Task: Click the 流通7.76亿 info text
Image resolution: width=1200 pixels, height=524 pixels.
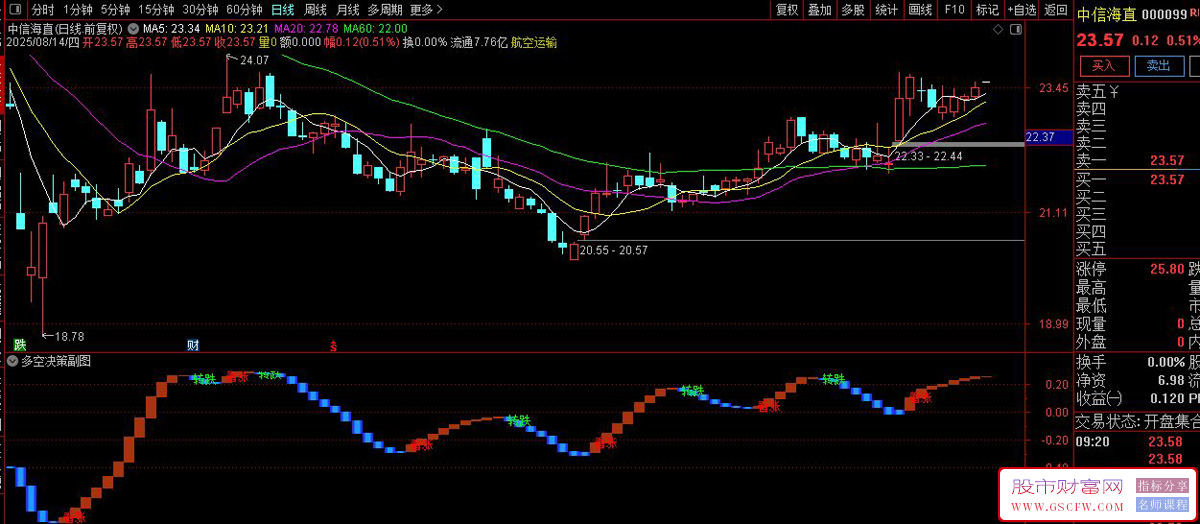Action: (x=478, y=43)
